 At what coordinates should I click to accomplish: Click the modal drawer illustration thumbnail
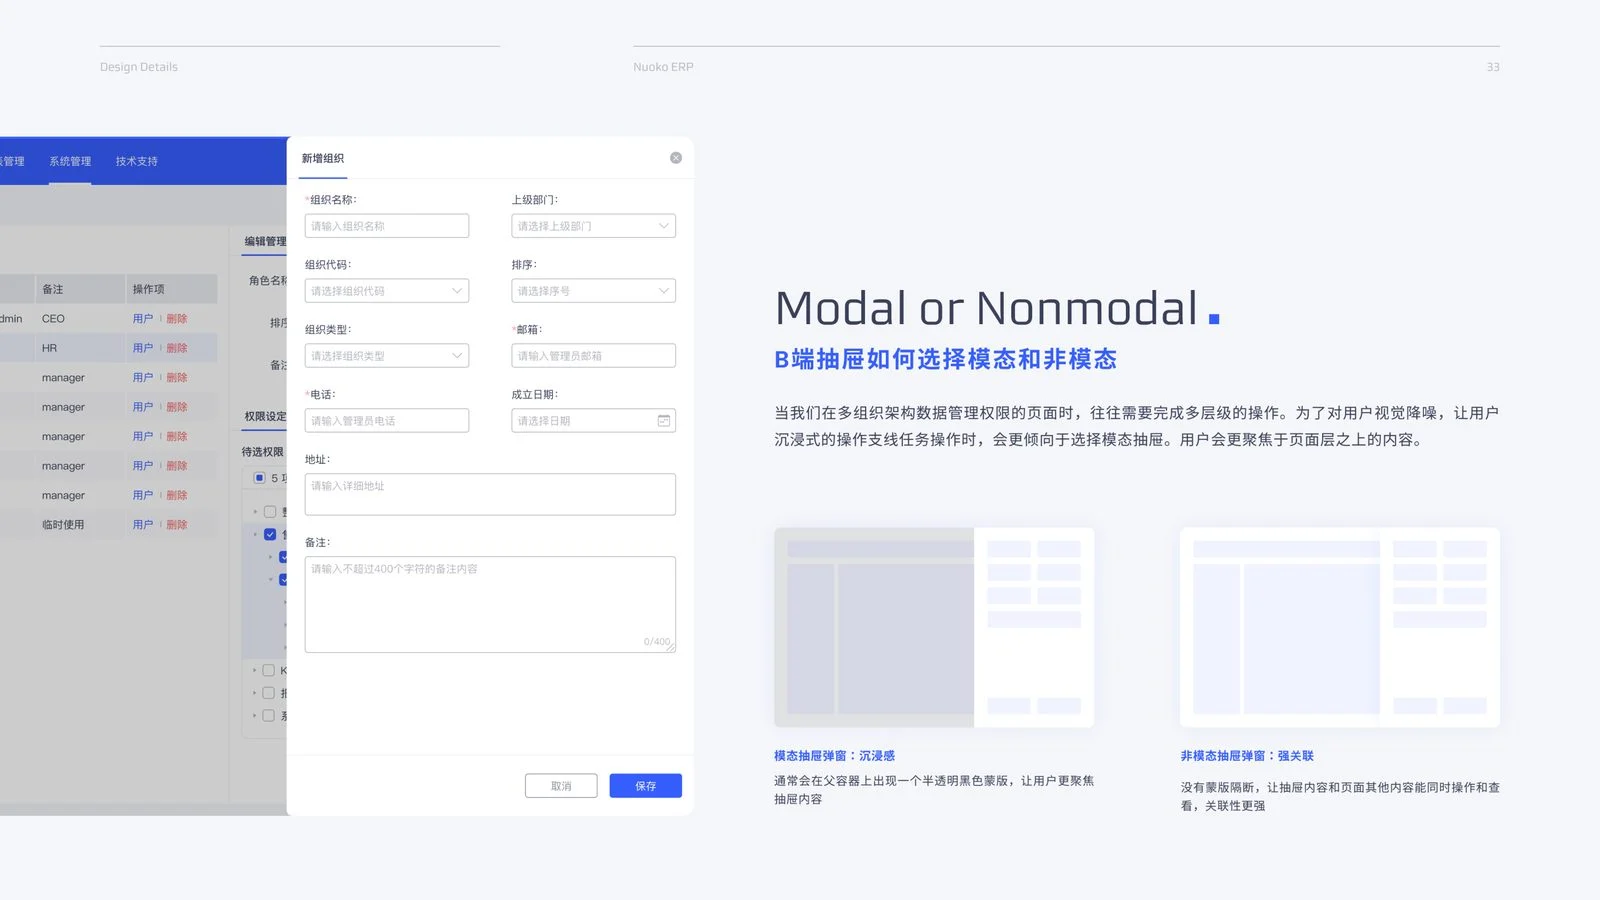coord(934,627)
